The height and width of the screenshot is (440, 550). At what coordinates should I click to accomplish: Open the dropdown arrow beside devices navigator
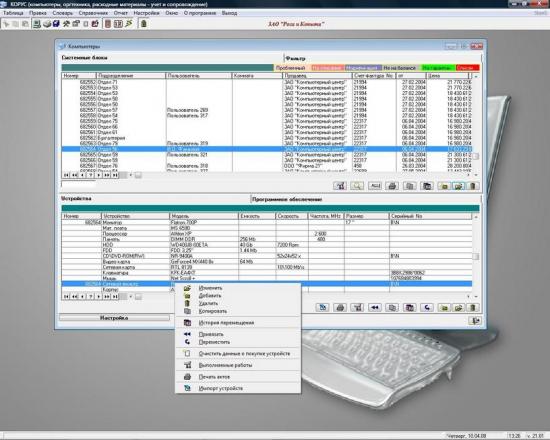pyautogui.click(x=131, y=297)
